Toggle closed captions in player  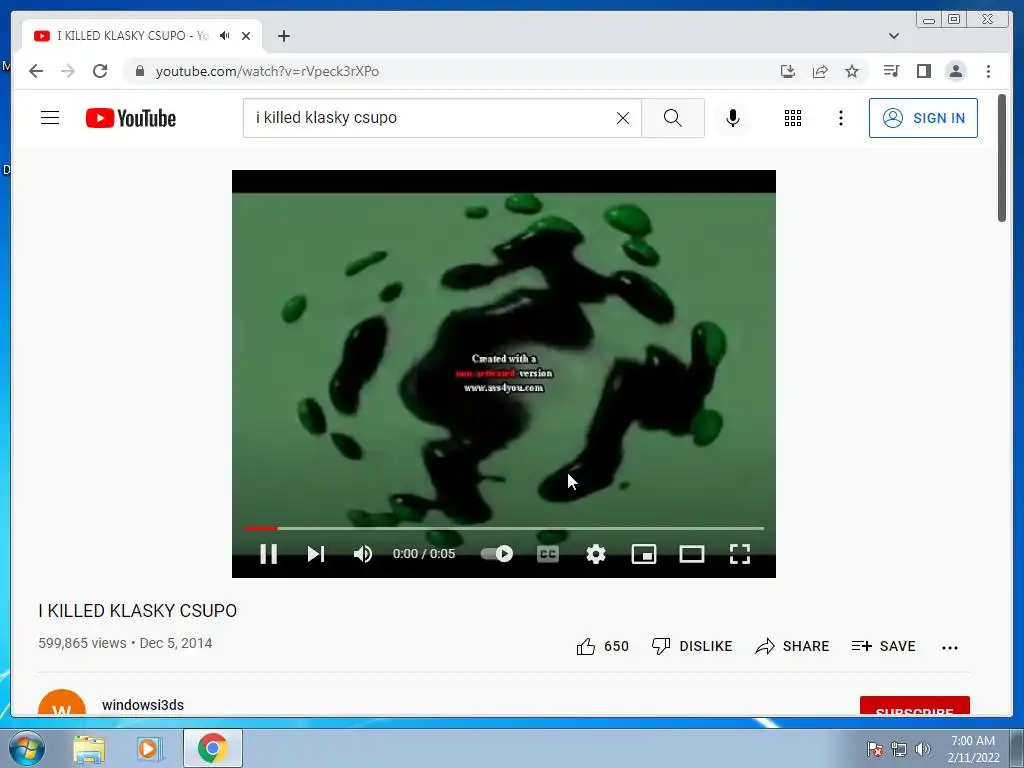click(548, 554)
